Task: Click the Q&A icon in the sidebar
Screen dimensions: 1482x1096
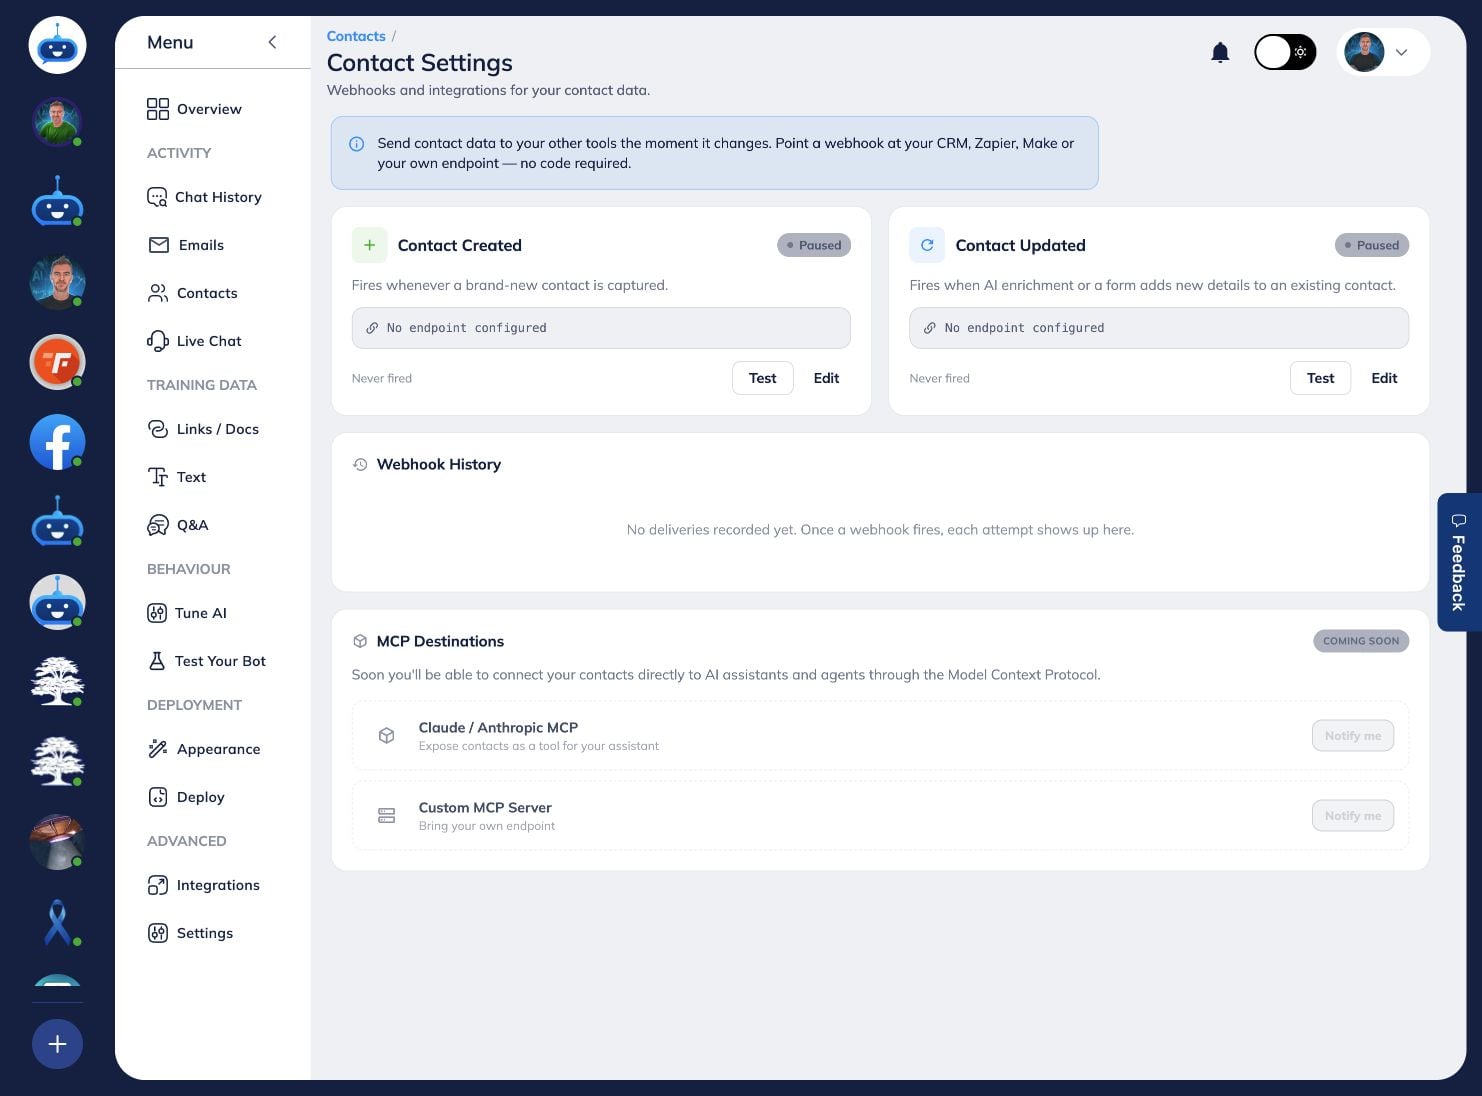Action: (x=158, y=525)
